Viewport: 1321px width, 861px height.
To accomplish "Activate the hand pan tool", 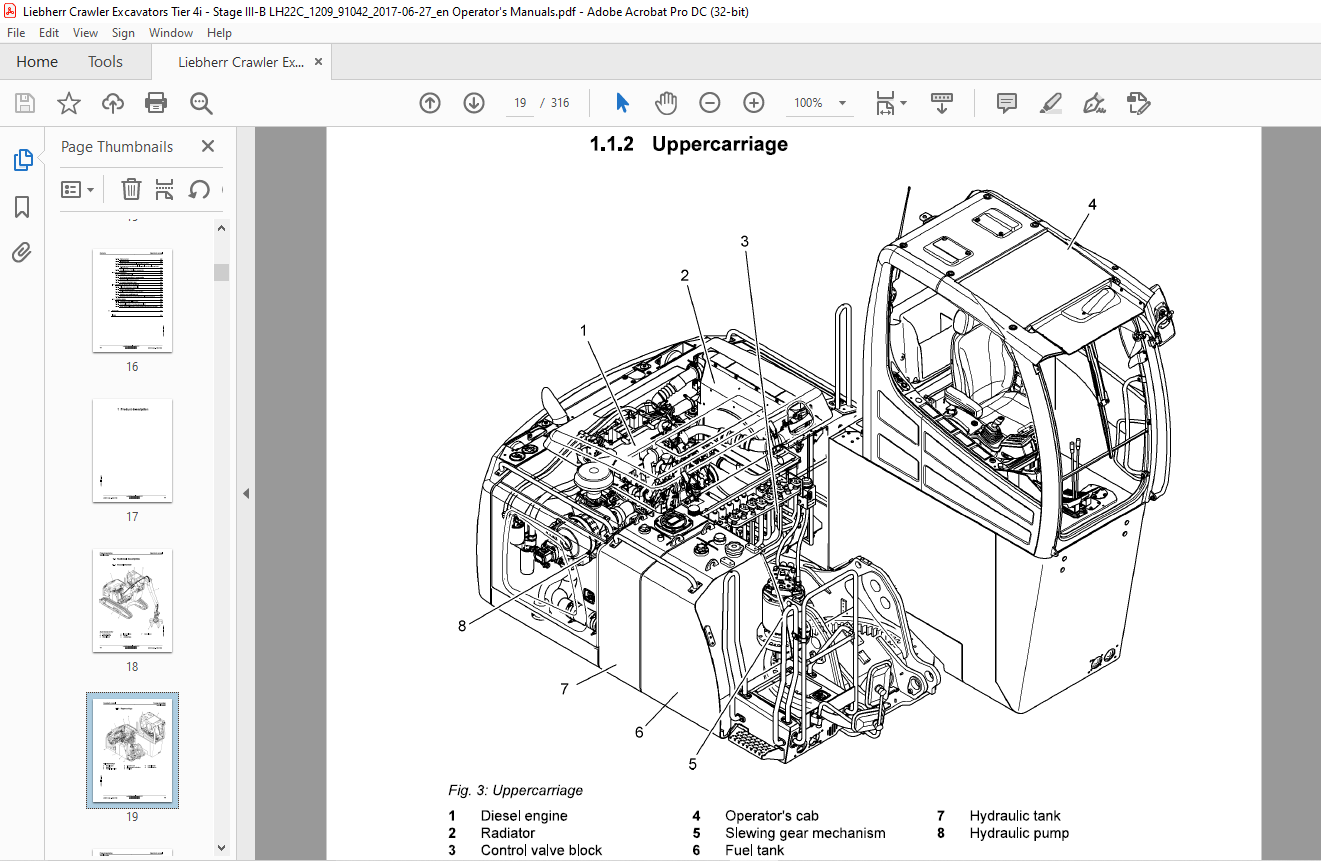I will pyautogui.click(x=666, y=103).
